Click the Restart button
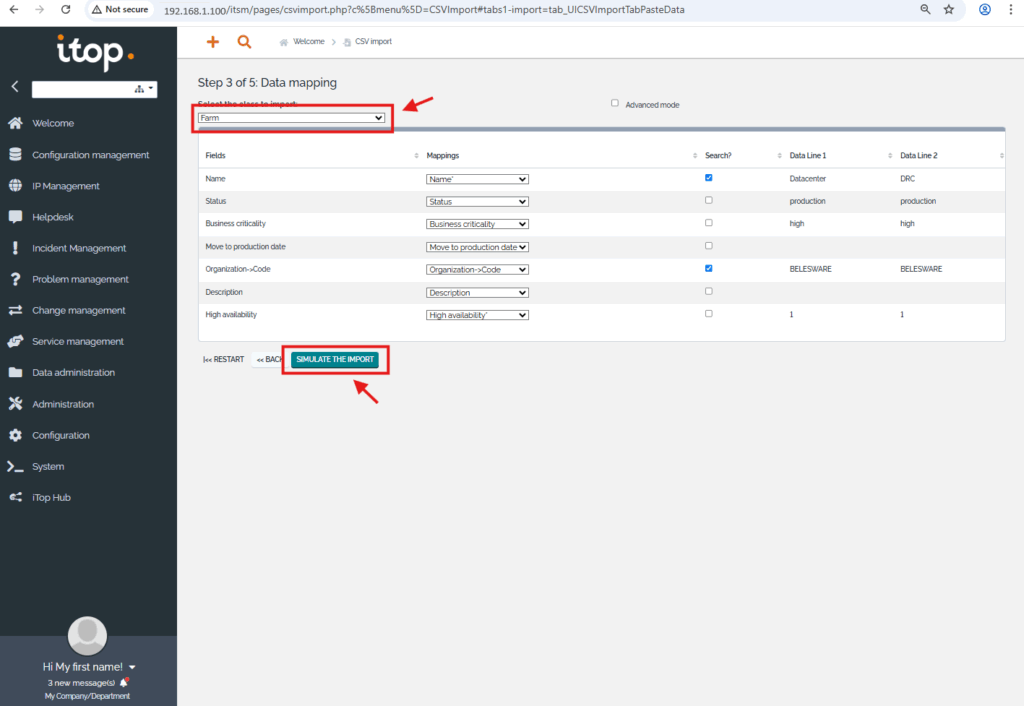Image resolution: width=1024 pixels, height=706 pixels. (223, 359)
